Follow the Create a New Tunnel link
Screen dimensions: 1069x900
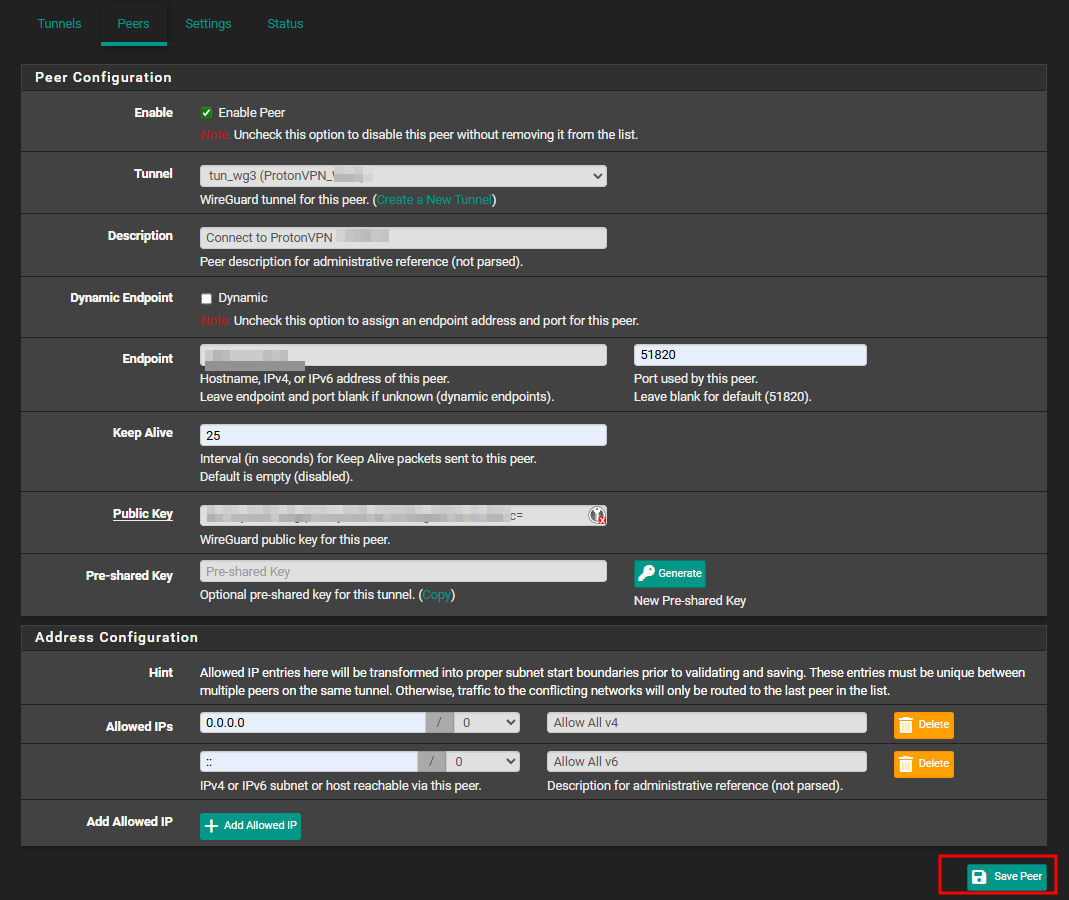click(434, 200)
